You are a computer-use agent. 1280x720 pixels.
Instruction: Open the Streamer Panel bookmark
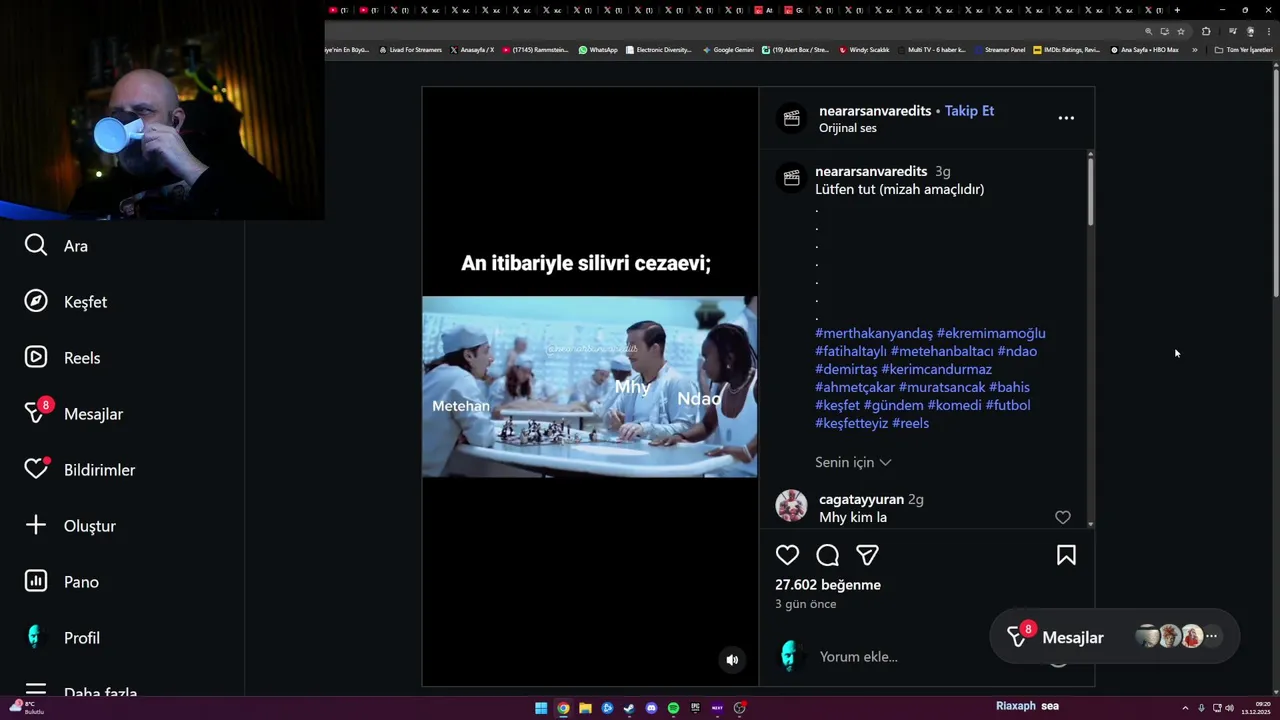coord(1000,49)
